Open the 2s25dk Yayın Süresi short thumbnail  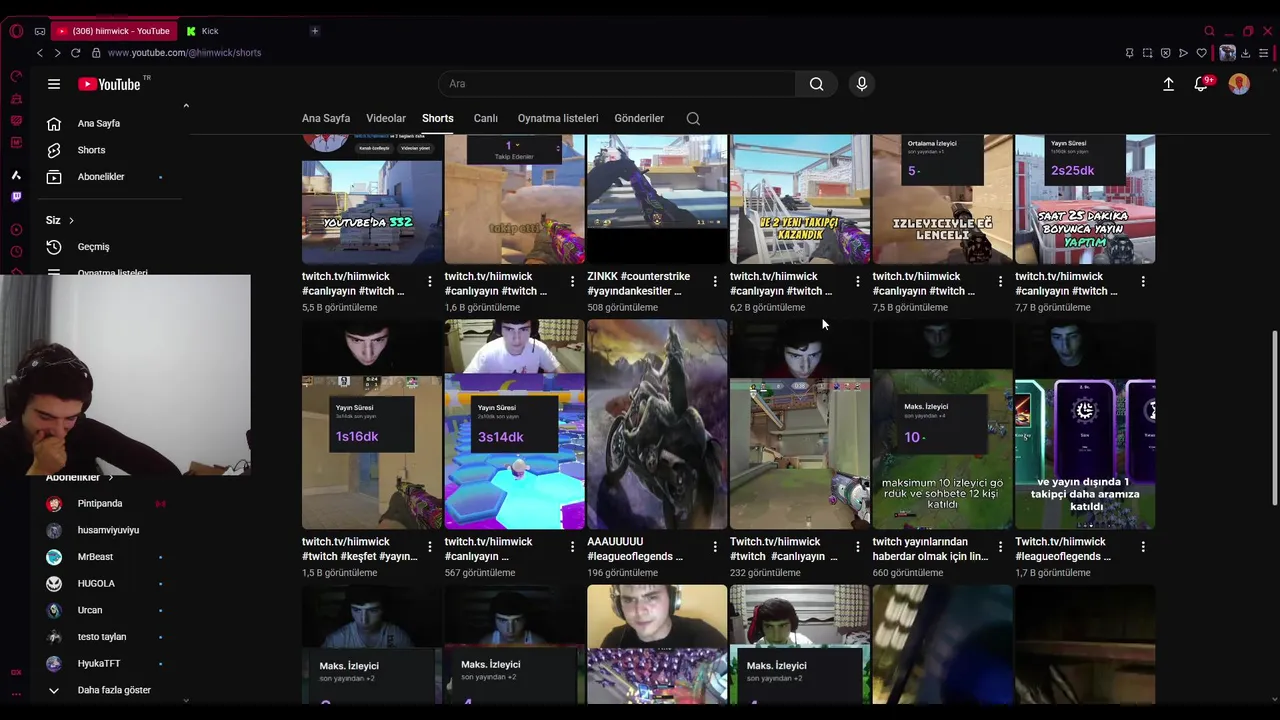[x=1085, y=199]
